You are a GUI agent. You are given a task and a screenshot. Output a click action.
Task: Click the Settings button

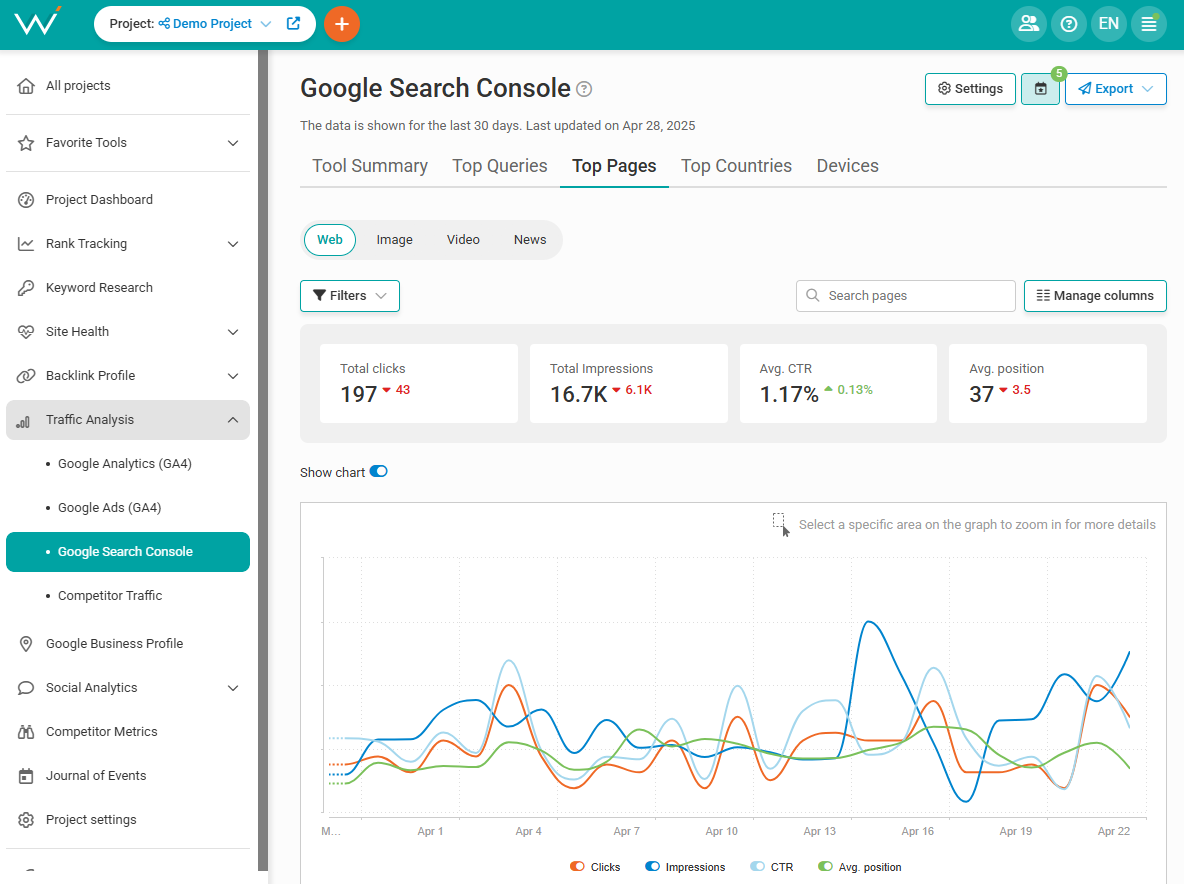(x=970, y=89)
